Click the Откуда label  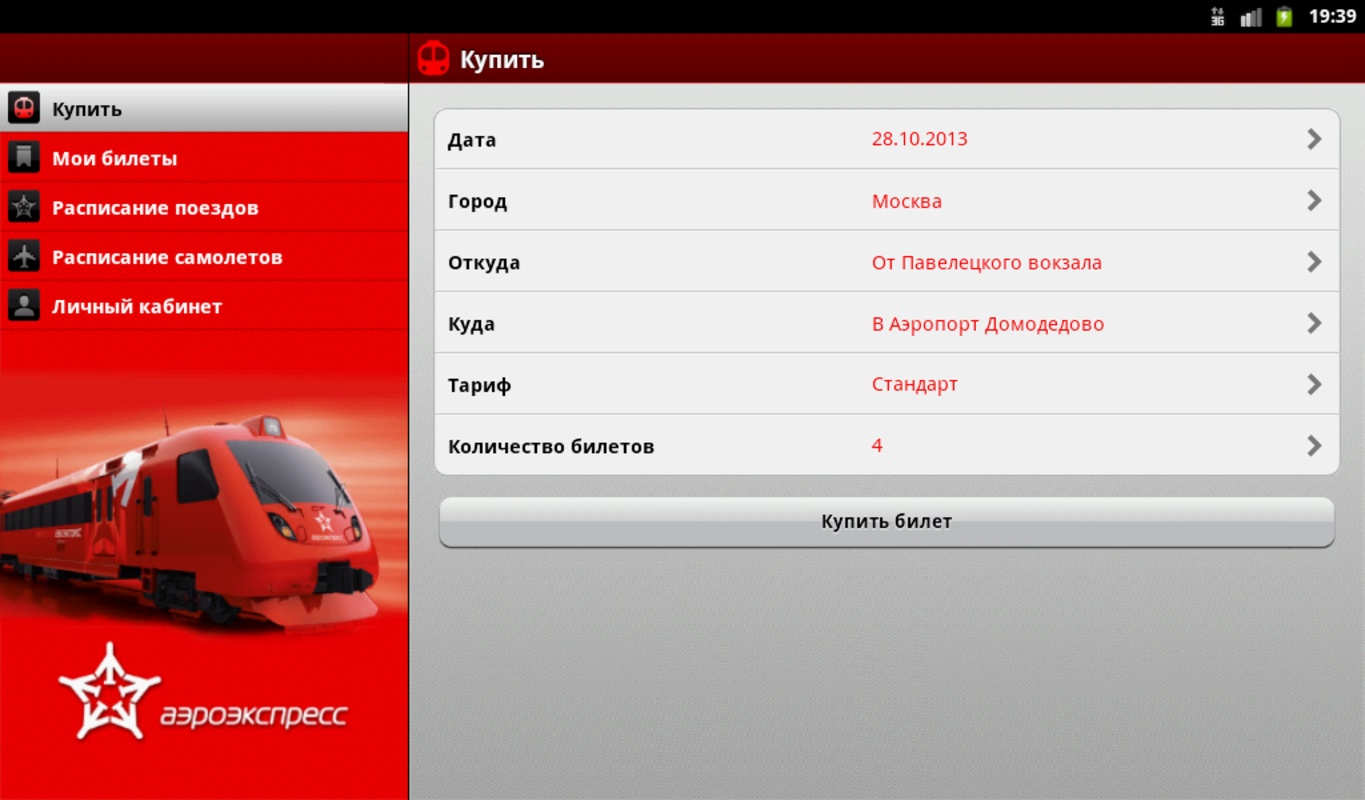pos(484,263)
